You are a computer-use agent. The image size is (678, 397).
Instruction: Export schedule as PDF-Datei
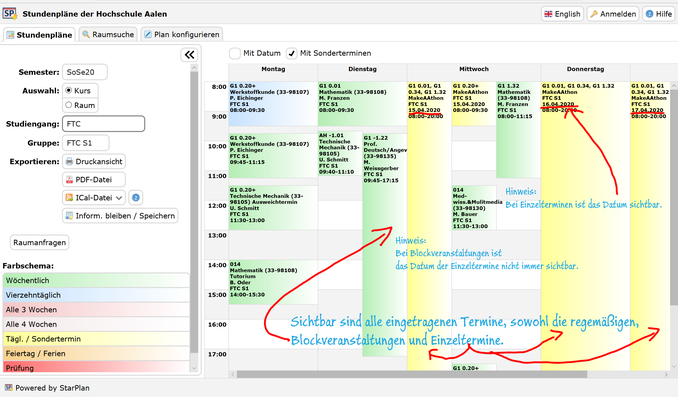tap(94, 179)
